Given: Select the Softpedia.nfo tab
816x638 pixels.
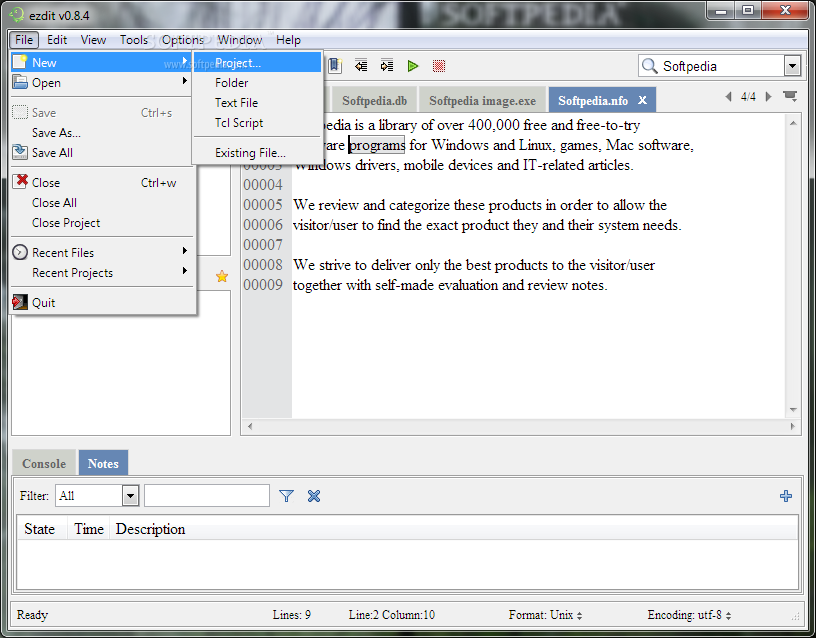Looking at the screenshot, I should coord(593,100).
